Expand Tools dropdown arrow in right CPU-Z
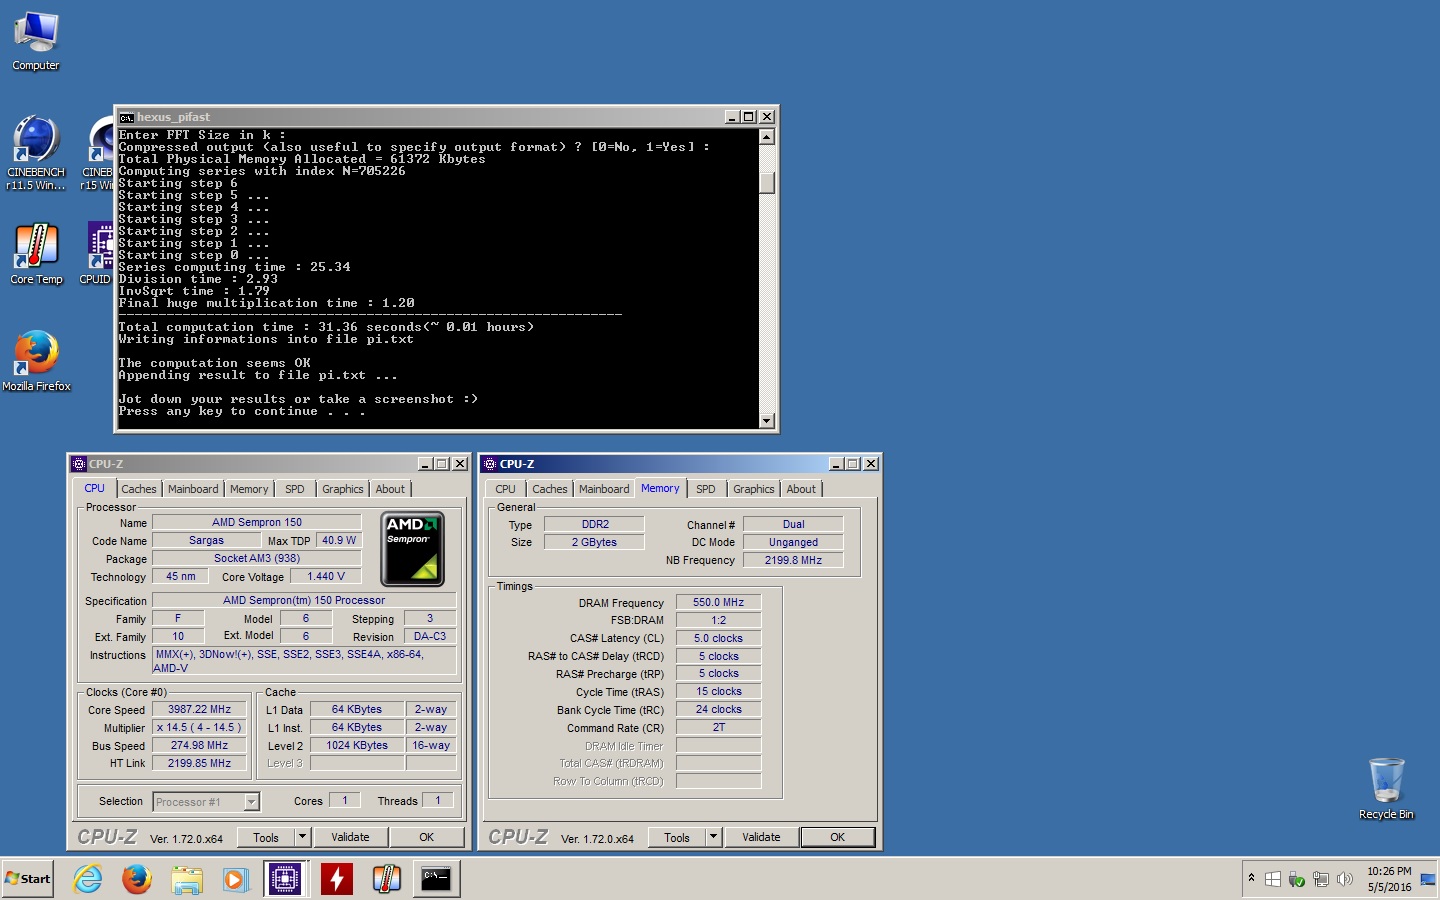 coord(714,837)
